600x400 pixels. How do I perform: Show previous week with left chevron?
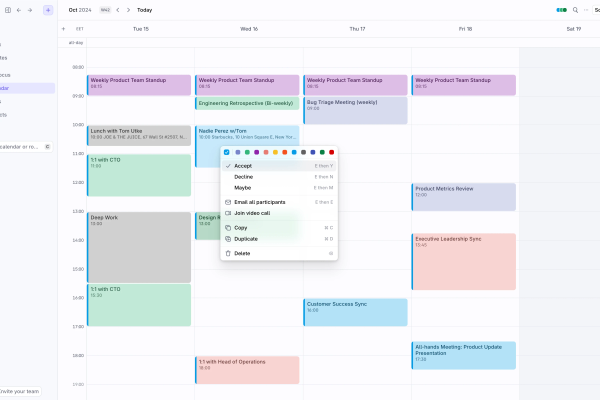point(118,10)
